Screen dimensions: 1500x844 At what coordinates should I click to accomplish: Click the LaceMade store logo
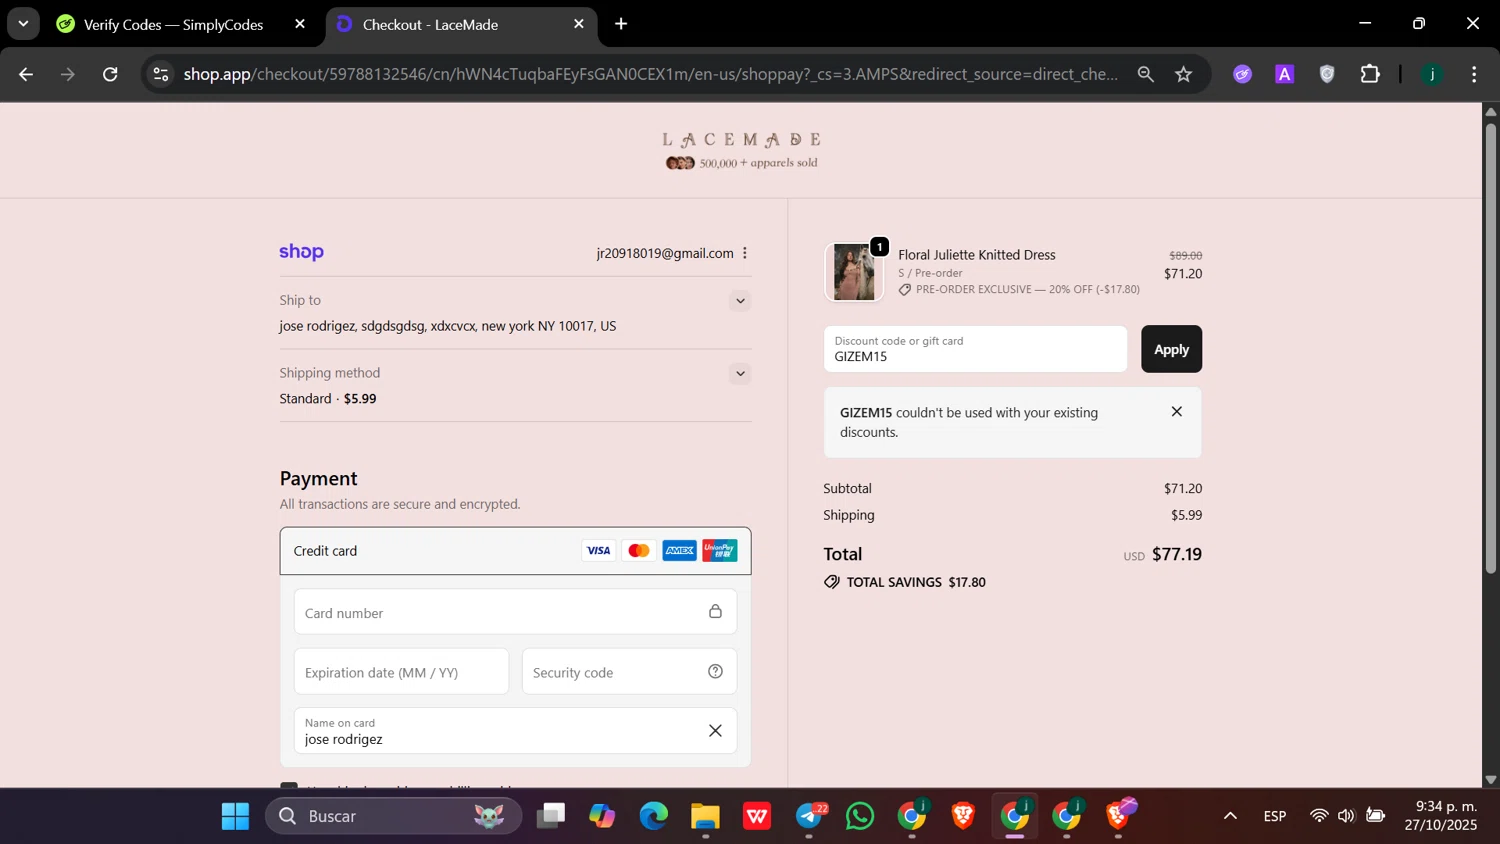[x=741, y=150]
